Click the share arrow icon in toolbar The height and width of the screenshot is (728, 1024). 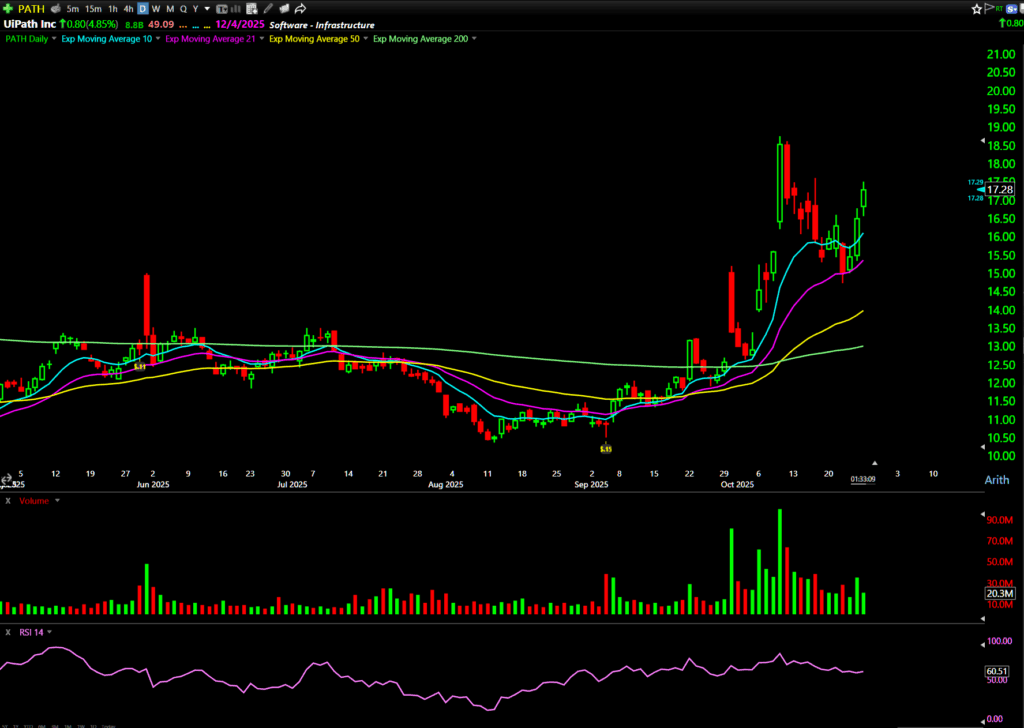click(x=300, y=8)
